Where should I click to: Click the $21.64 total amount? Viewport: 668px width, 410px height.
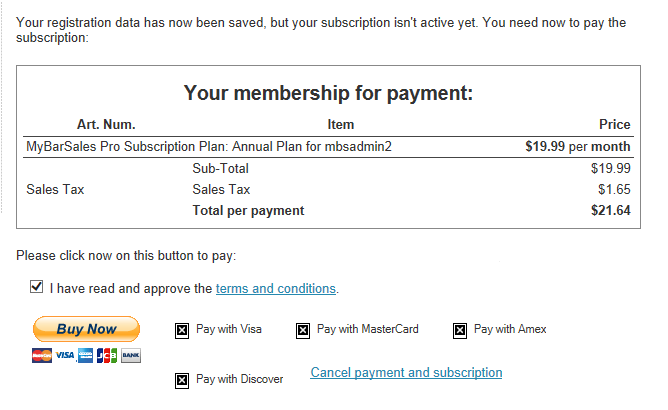click(x=610, y=211)
